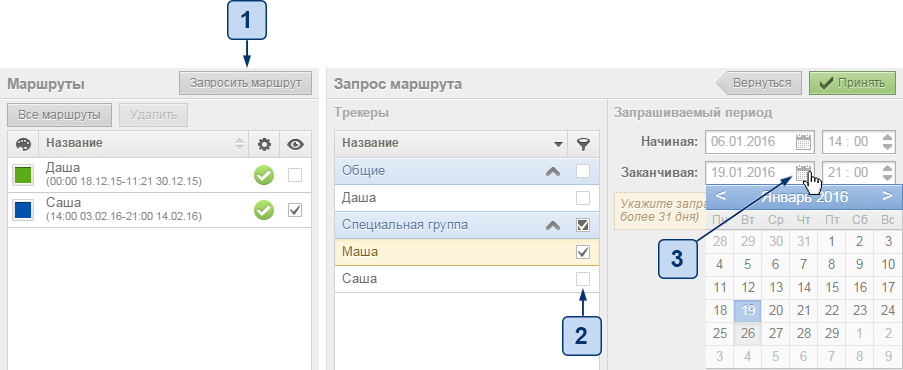Toggle the Специальная группа checkbox

pyautogui.click(x=583, y=225)
